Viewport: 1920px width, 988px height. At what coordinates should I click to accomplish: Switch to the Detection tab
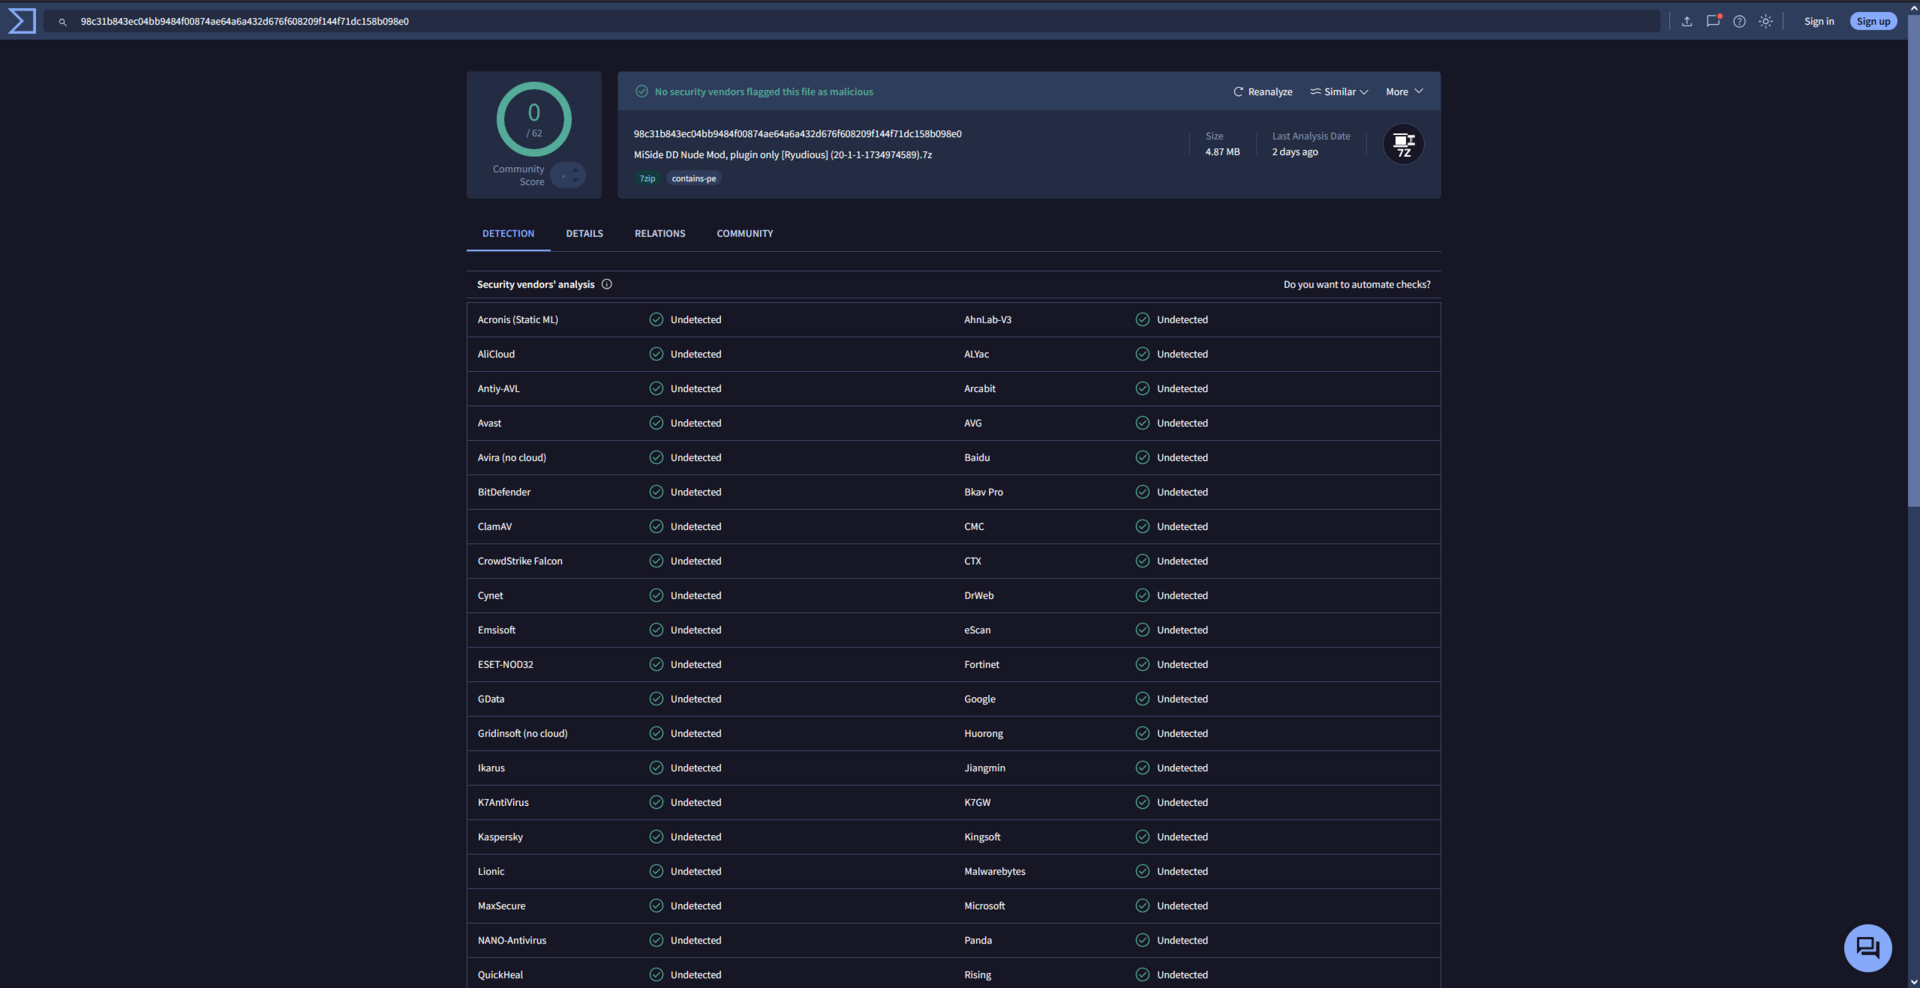click(508, 233)
